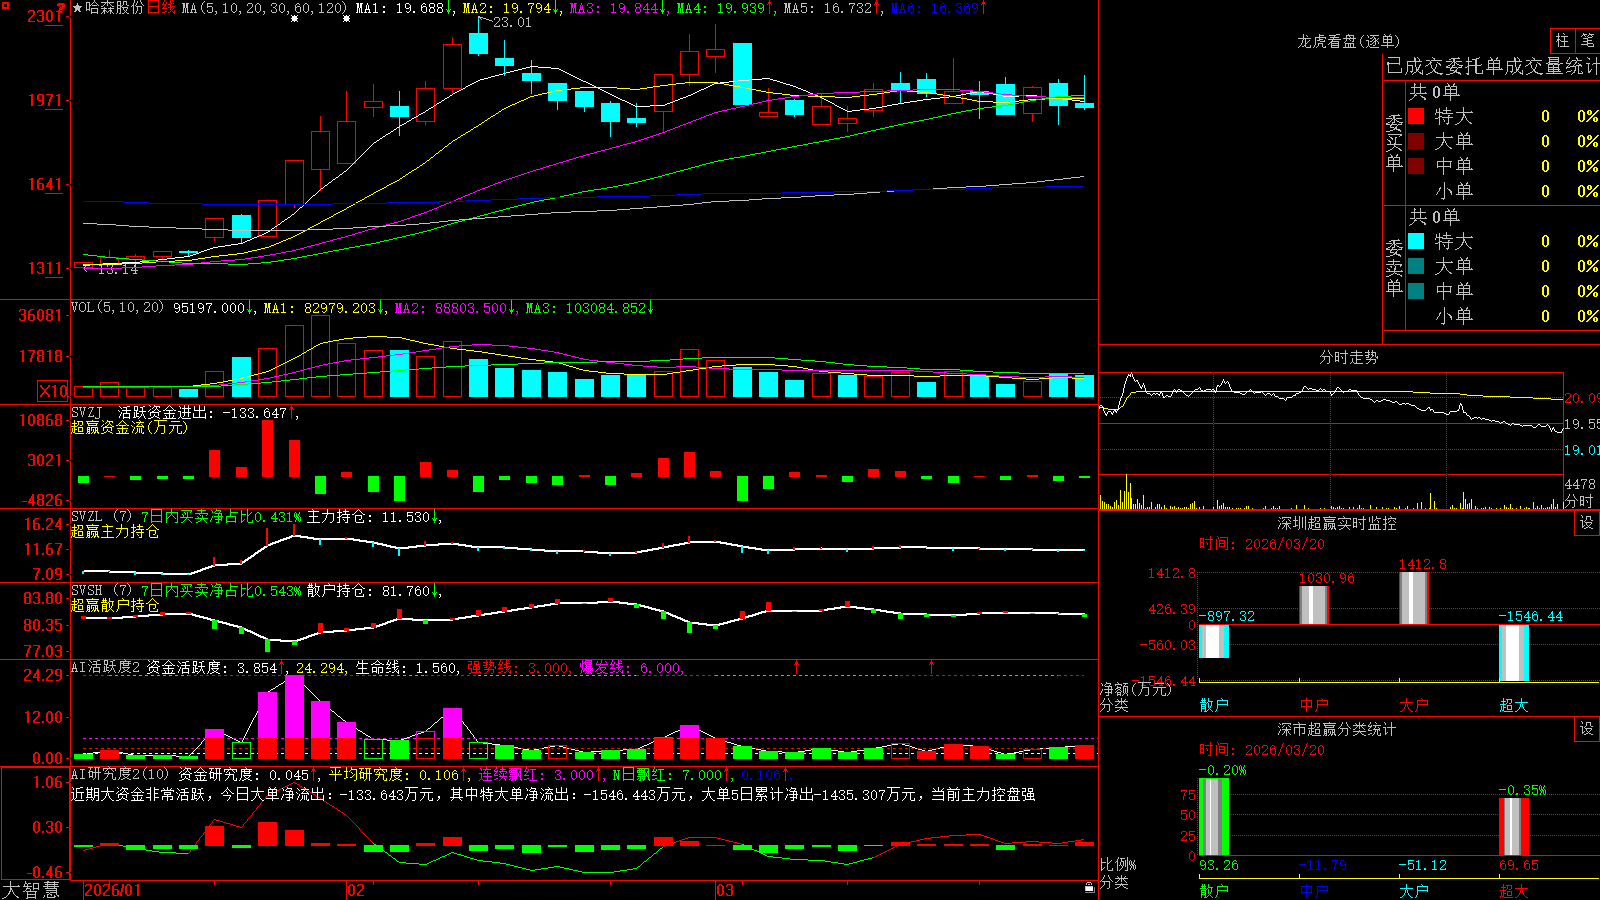Click the 超大 bar showing -1546.44
The width and height of the screenshot is (1600, 900).
(x=1513, y=653)
